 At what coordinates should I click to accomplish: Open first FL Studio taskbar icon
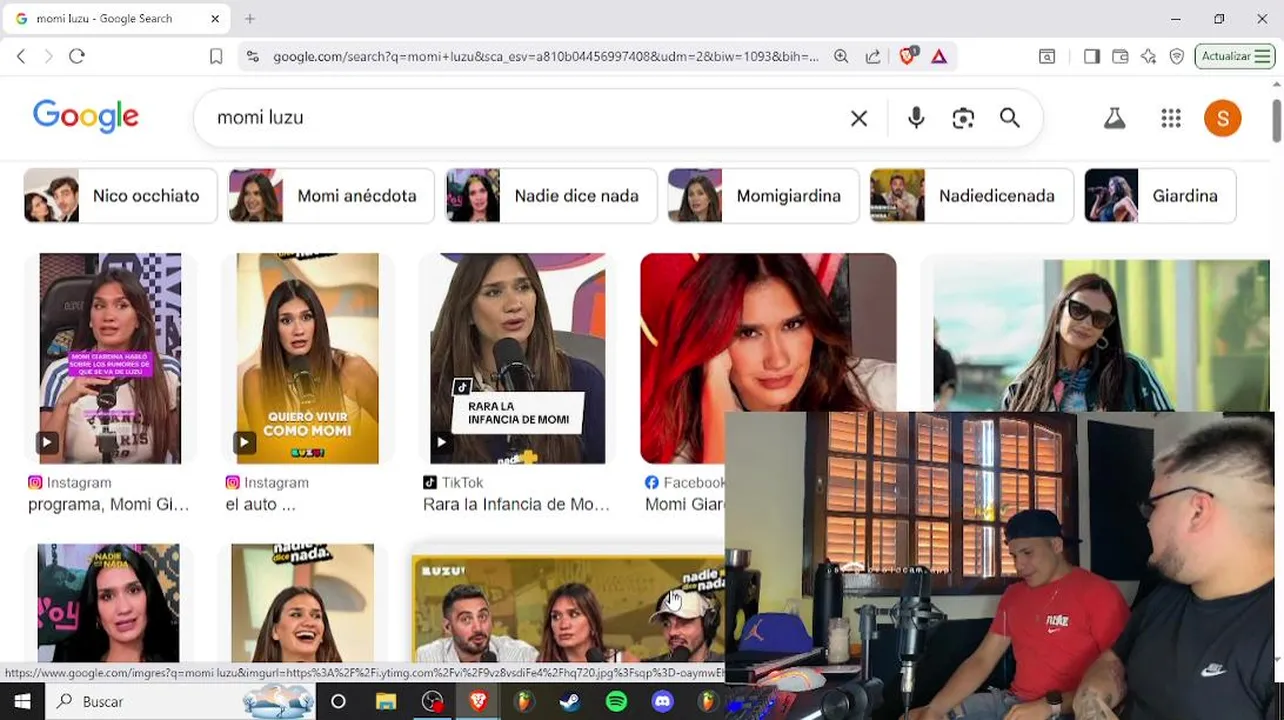(524, 702)
